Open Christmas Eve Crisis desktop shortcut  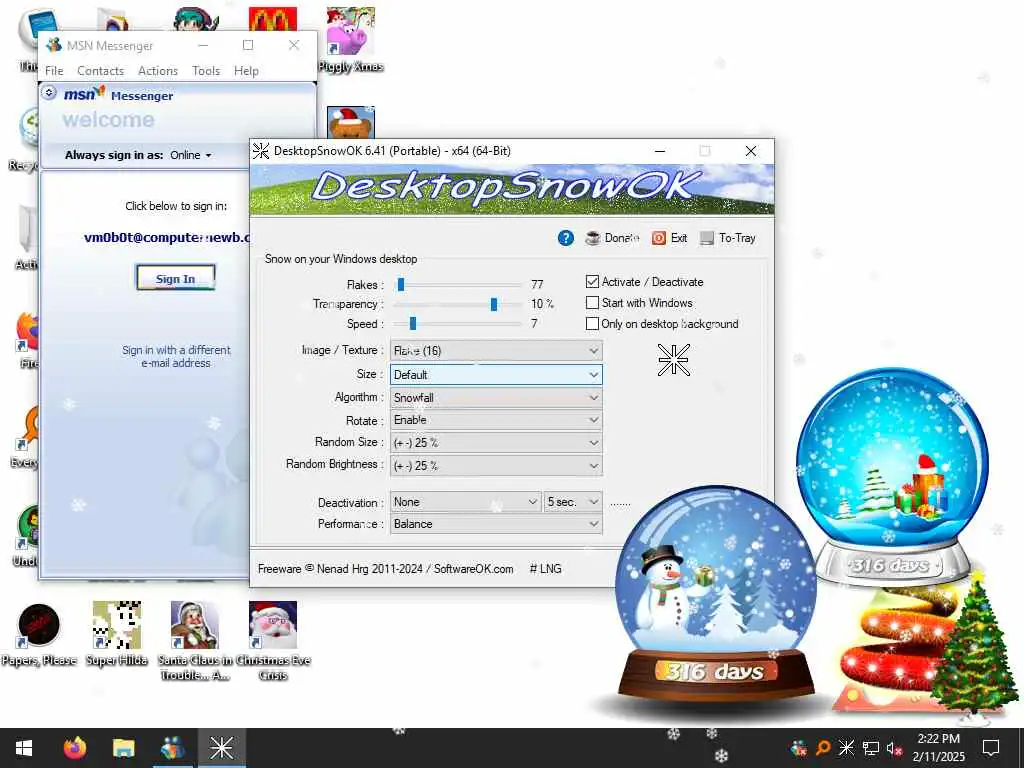(x=273, y=641)
